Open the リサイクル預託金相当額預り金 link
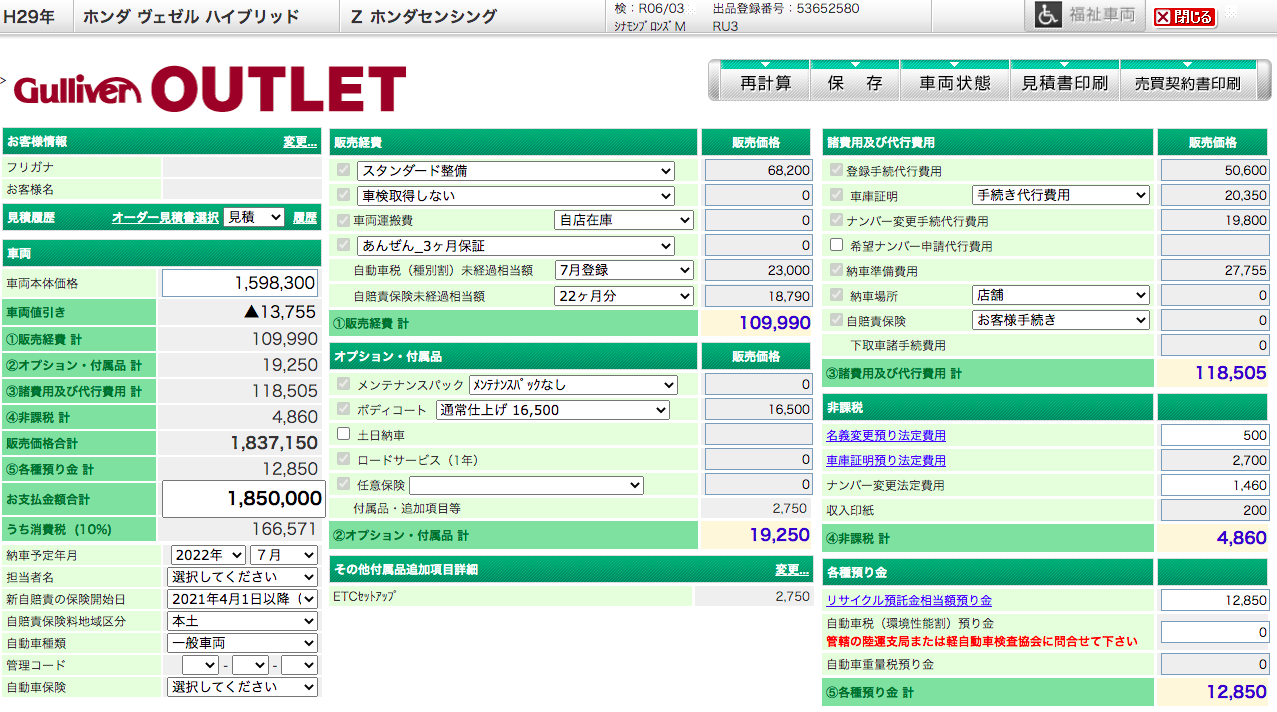This screenshot has height=712, width=1277. point(909,601)
